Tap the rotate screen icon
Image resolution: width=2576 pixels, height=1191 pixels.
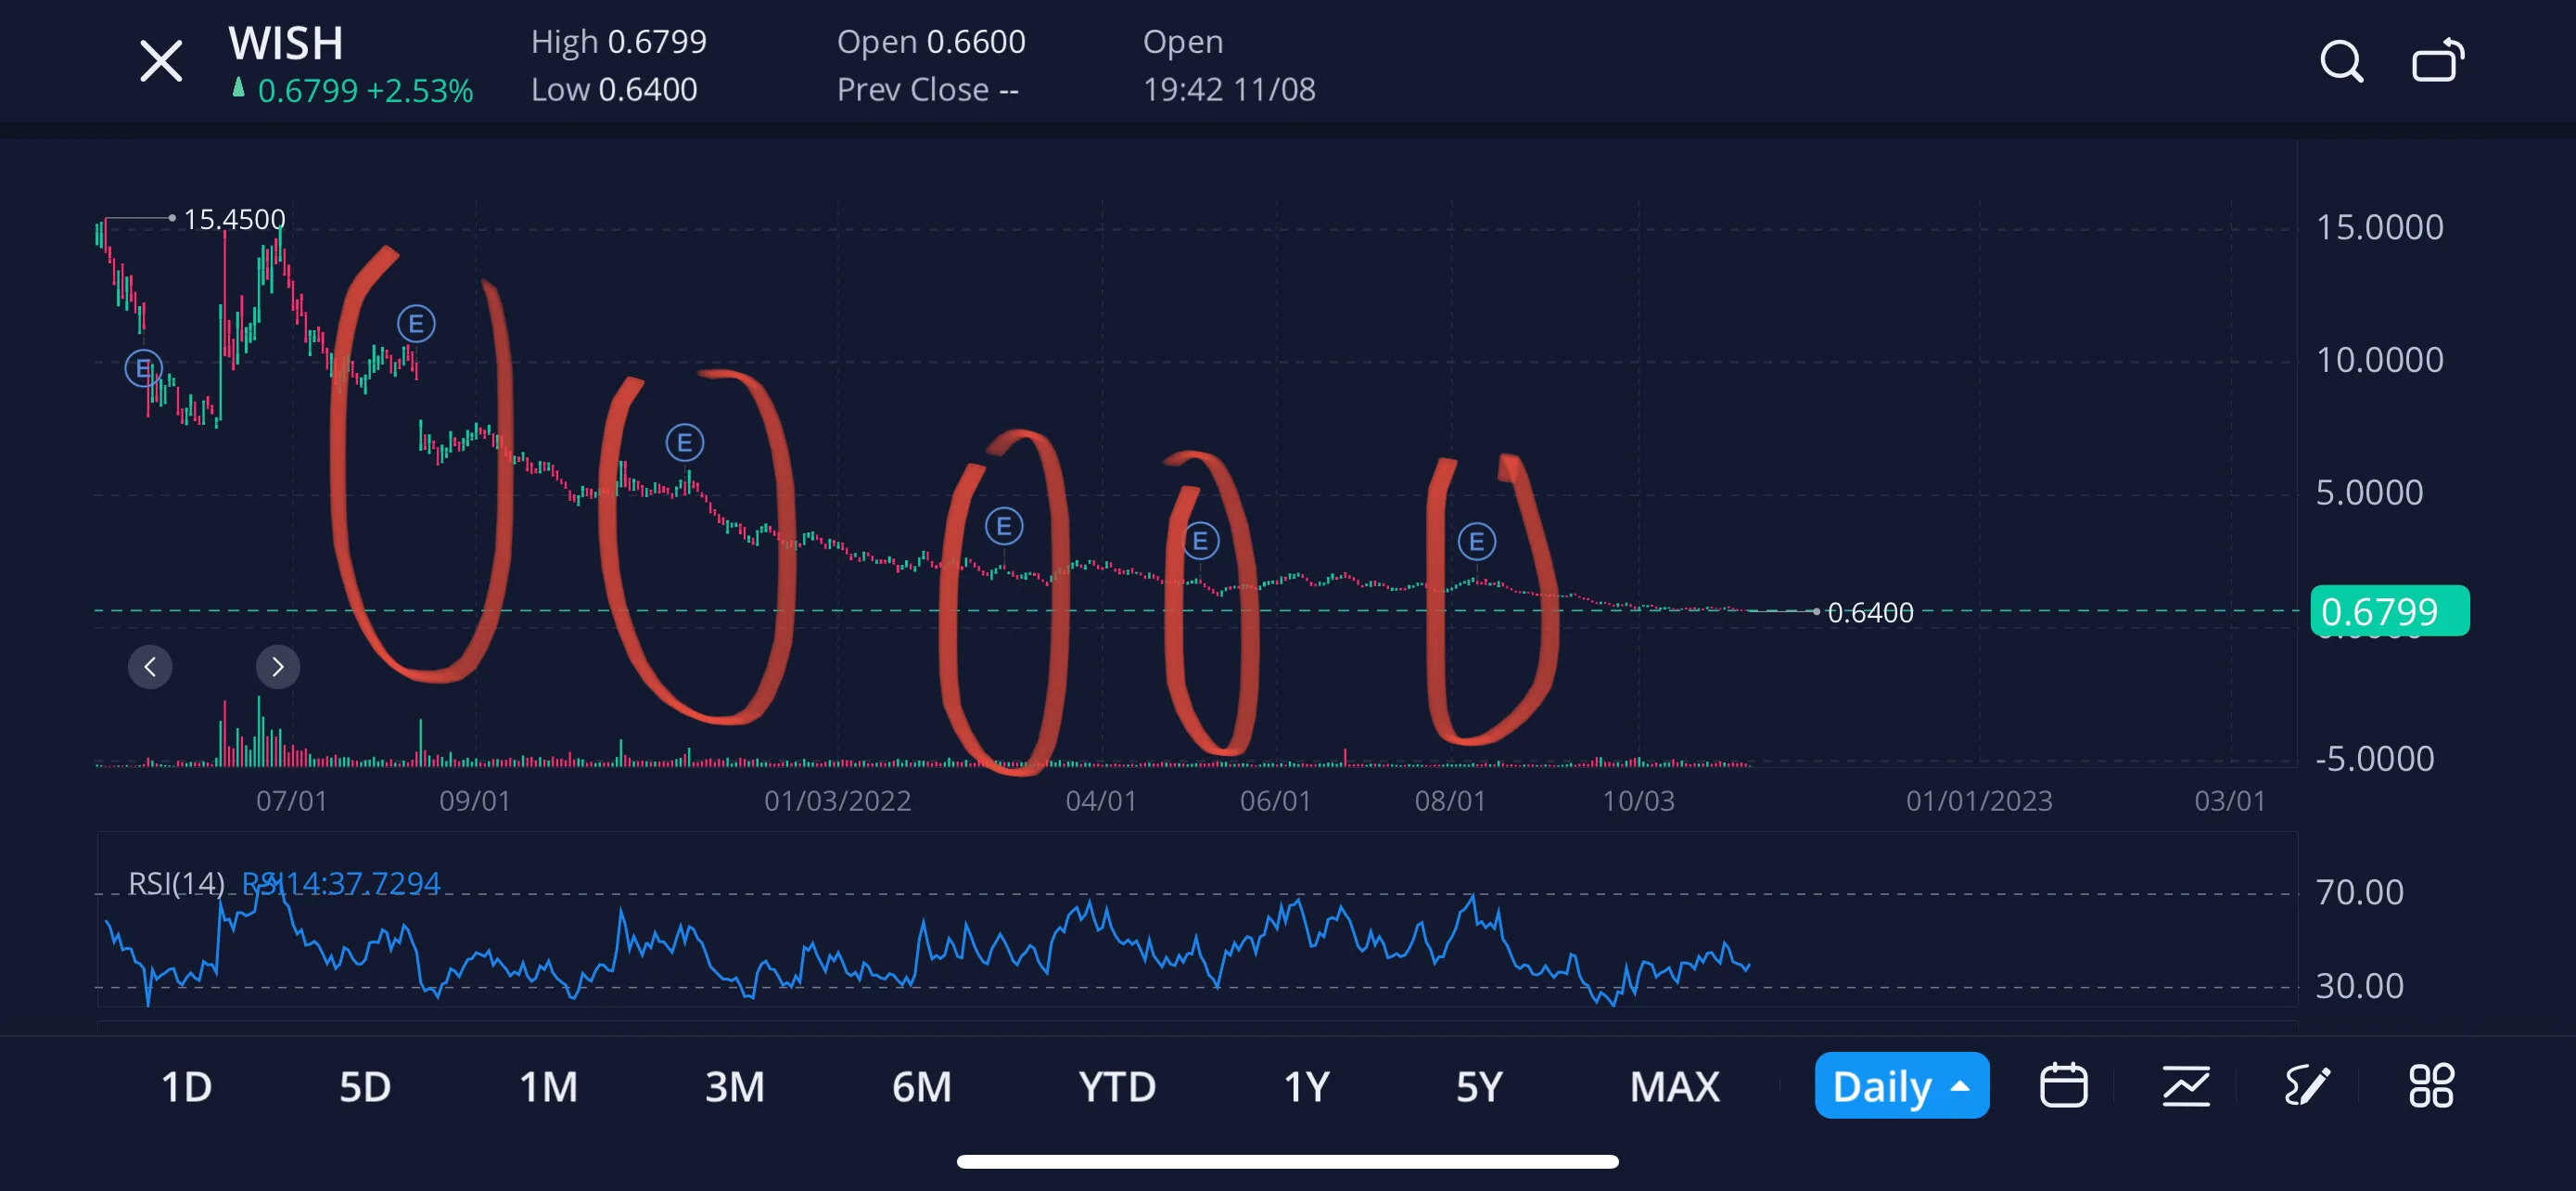(2438, 60)
